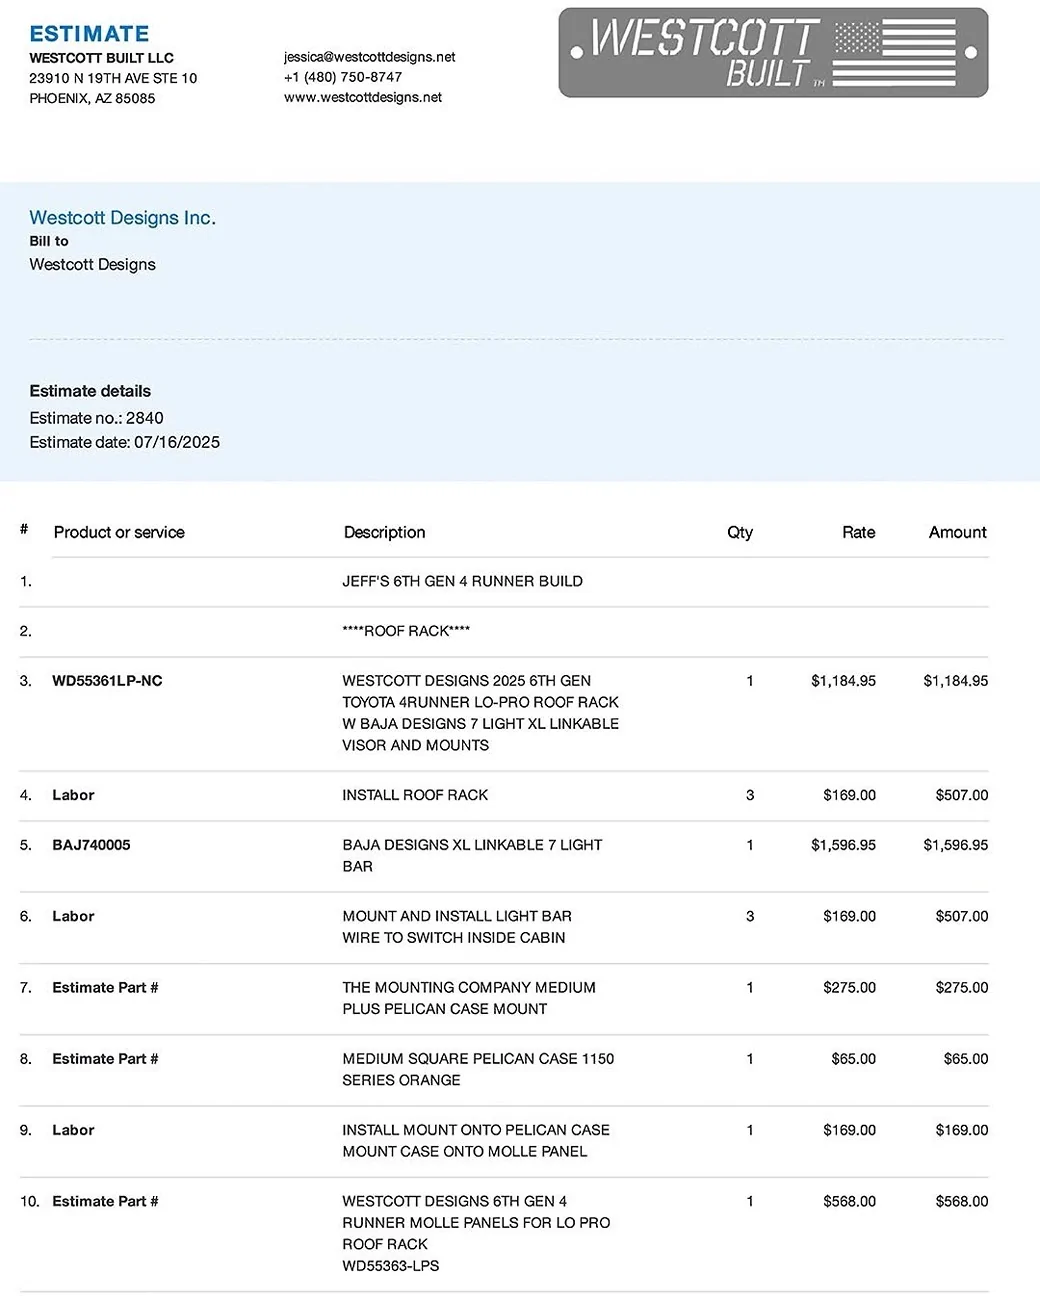The width and height of the screenshot is (1040, 1300).
Task: Open the www.westcottdesigns.net website link
Action: 362,97
